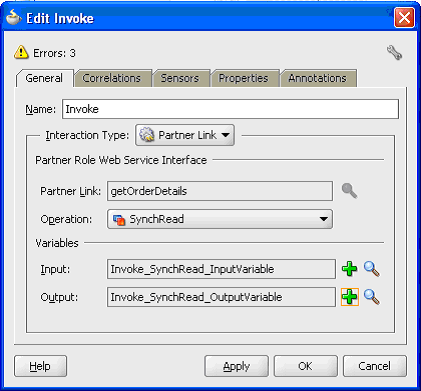Click the Input variable text field
Image resolution: width=421 pixels, height=391 pixels.
tap(221, 269)
